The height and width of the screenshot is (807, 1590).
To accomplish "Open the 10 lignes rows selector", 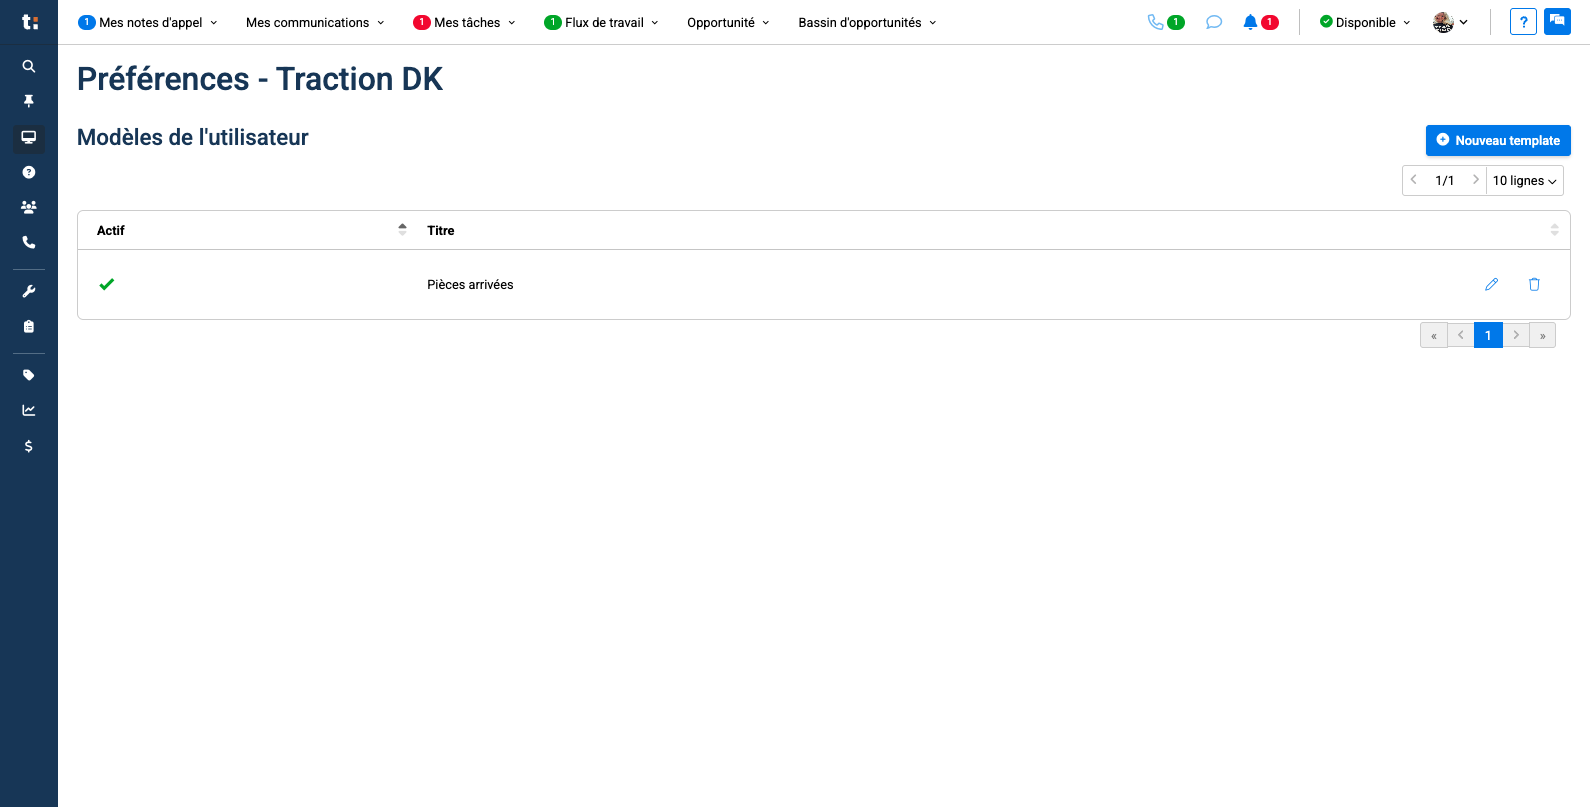I will click(1524, 181).
